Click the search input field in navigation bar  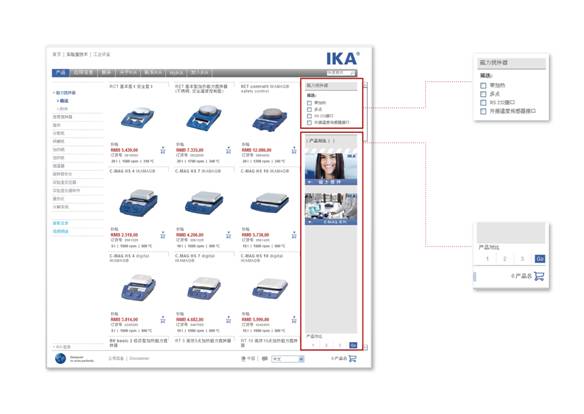[x=339, y=73]
